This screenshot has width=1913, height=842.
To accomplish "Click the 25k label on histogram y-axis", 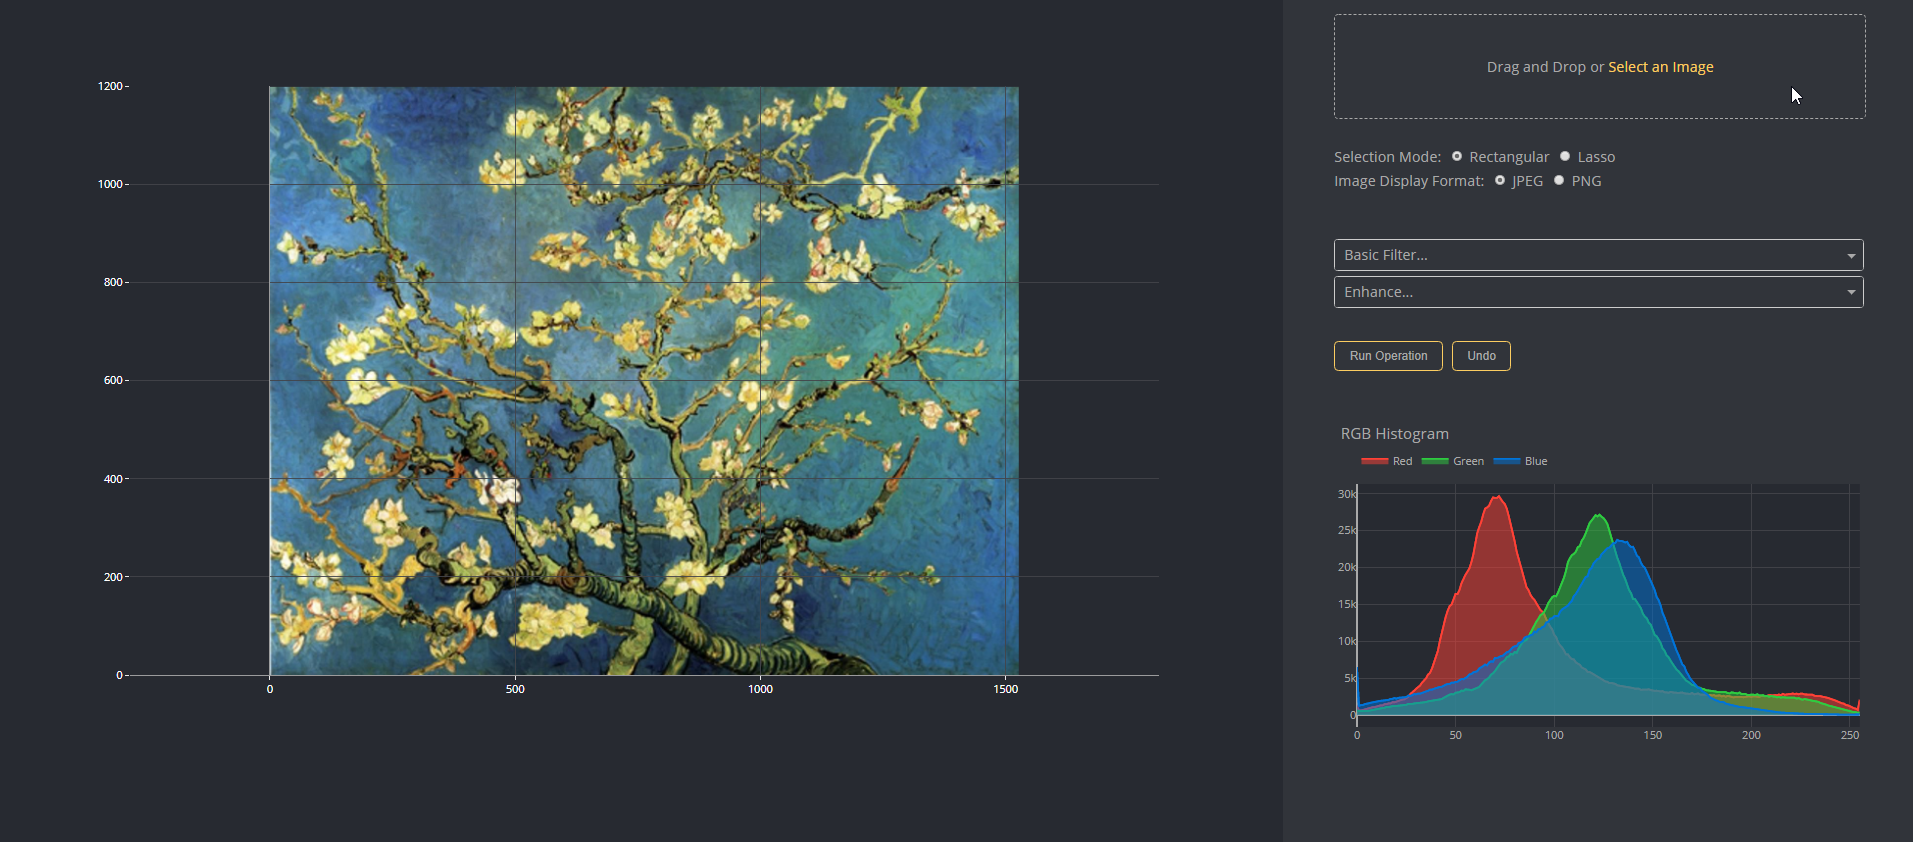I will pyautogui.click(x=1347, y=530).
